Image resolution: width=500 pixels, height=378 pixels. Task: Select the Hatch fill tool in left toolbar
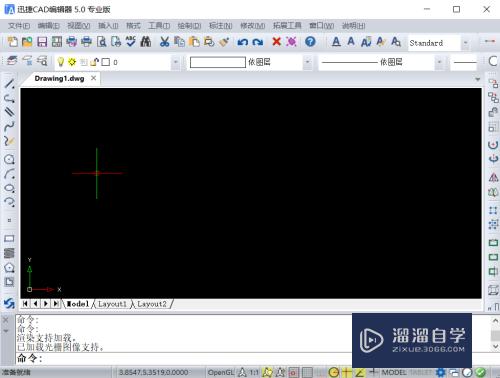pos(9,253)
